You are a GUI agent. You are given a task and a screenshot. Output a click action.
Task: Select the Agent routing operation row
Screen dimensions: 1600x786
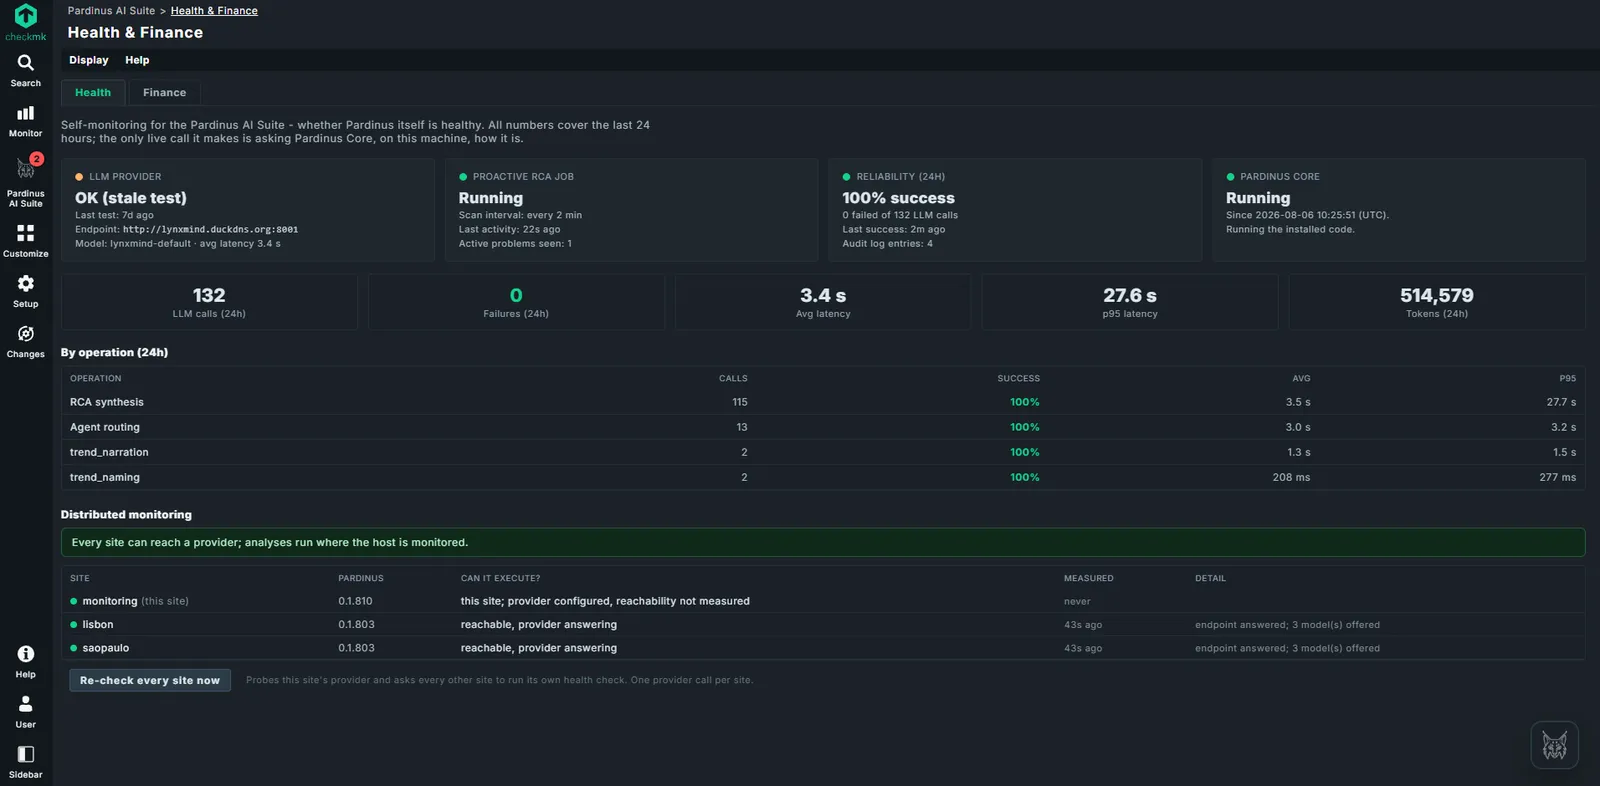point(823,427)
